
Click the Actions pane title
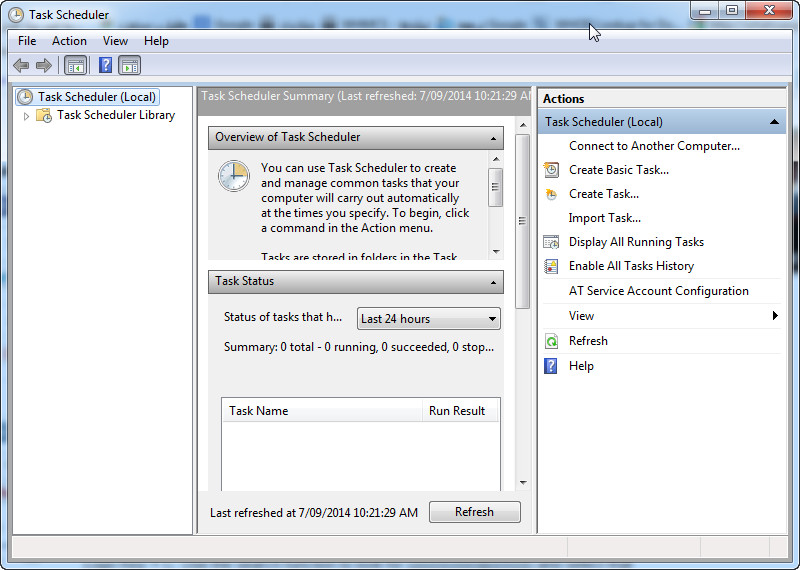click(x=564, y=99)
